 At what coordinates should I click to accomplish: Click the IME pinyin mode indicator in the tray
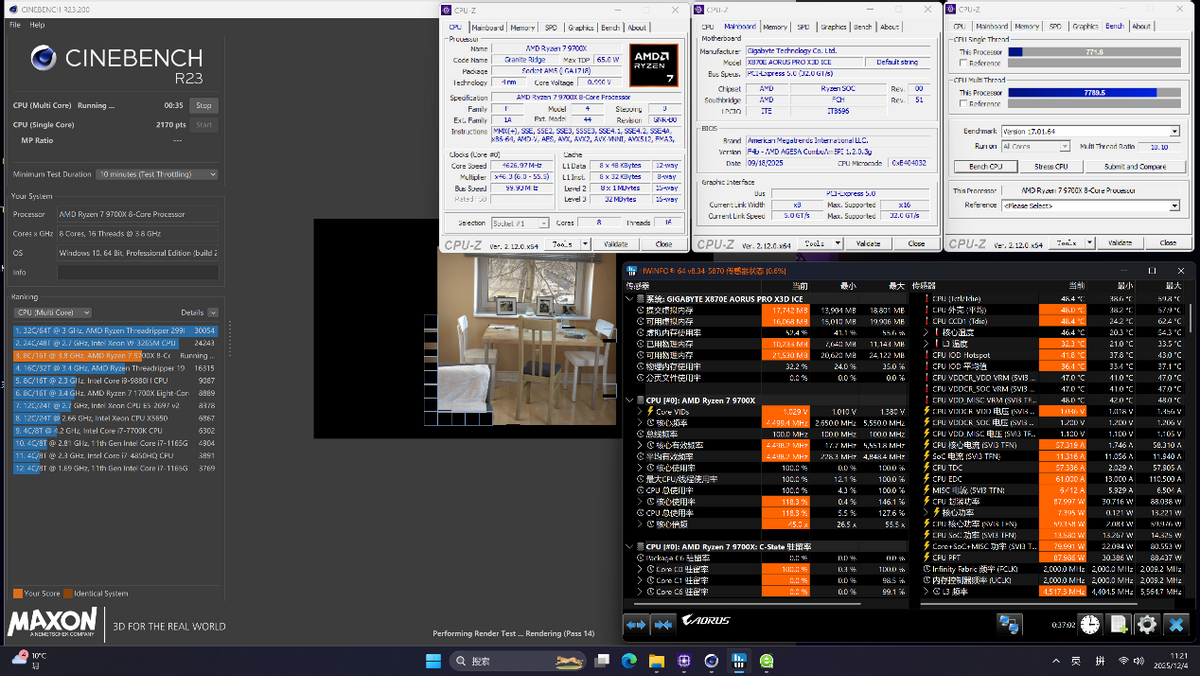[x=1100, y=661]
